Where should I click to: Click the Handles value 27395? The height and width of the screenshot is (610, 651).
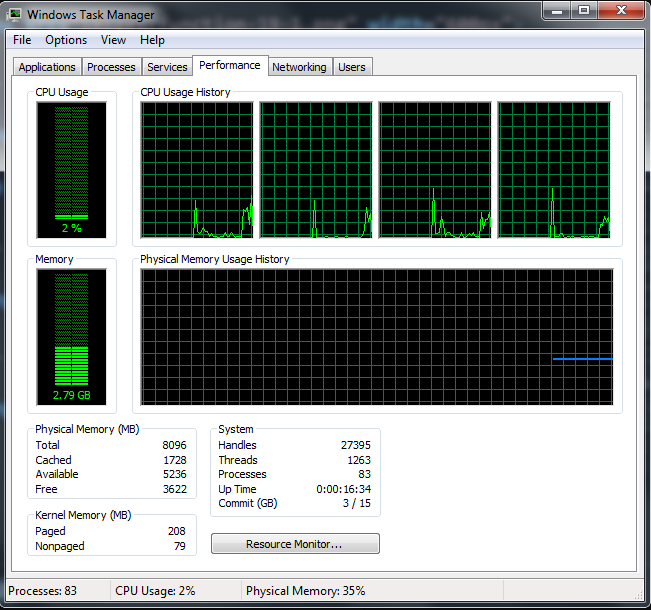pos(356,445)
